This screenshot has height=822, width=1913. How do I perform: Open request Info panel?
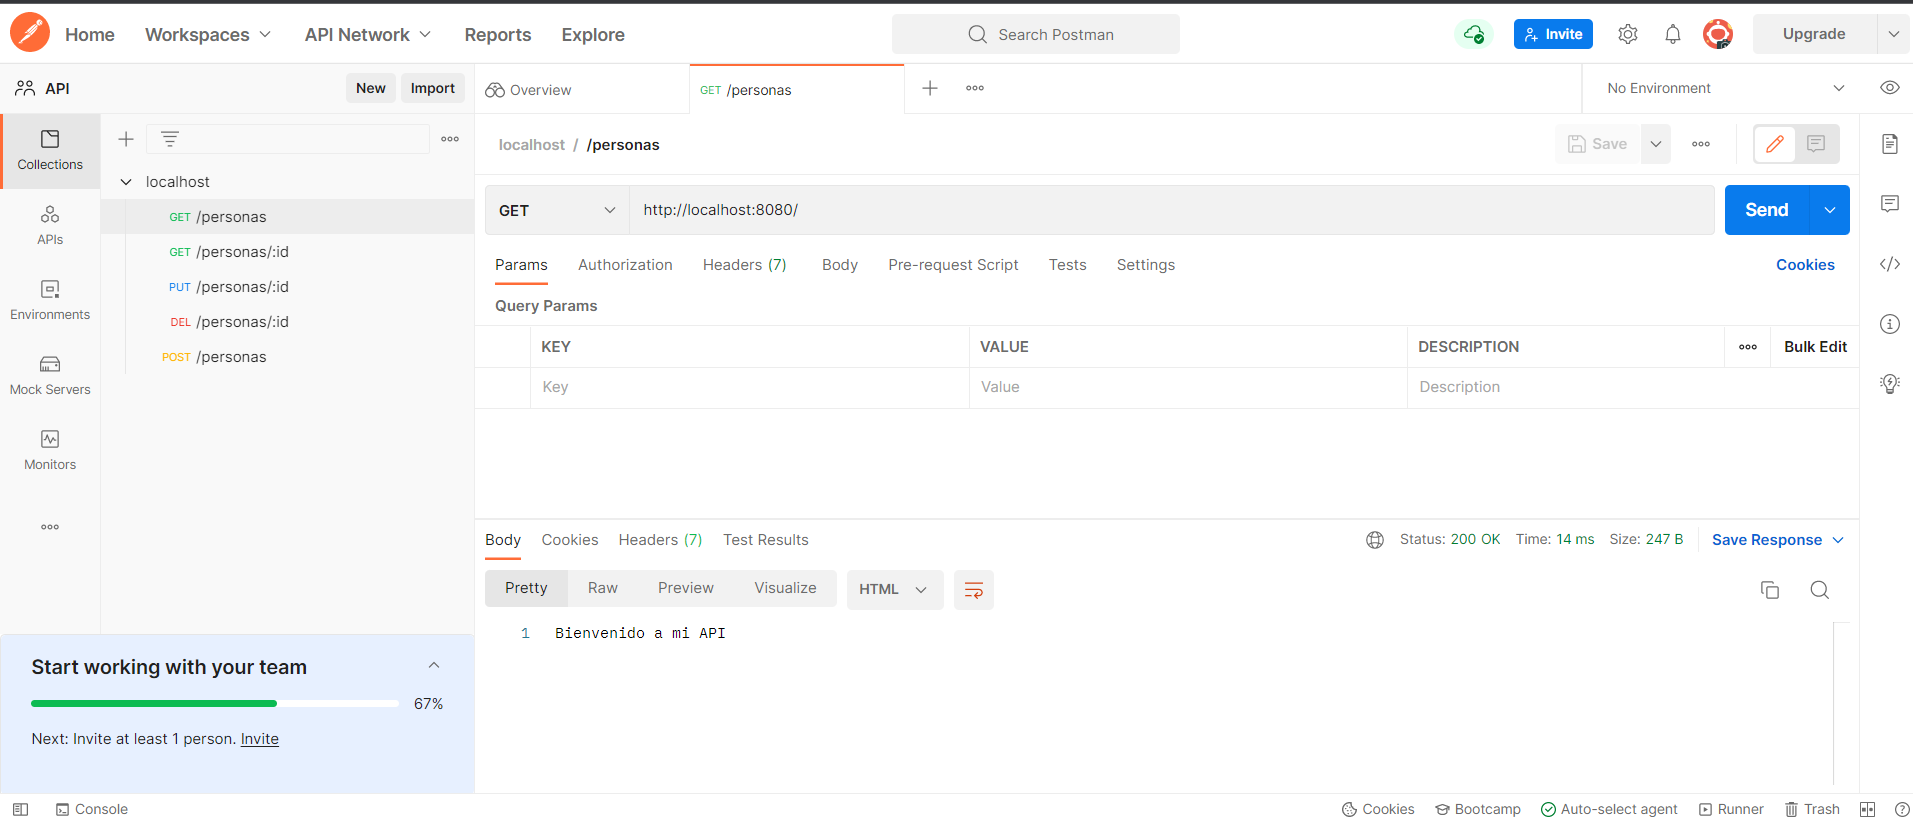[x=1890, y=324]
